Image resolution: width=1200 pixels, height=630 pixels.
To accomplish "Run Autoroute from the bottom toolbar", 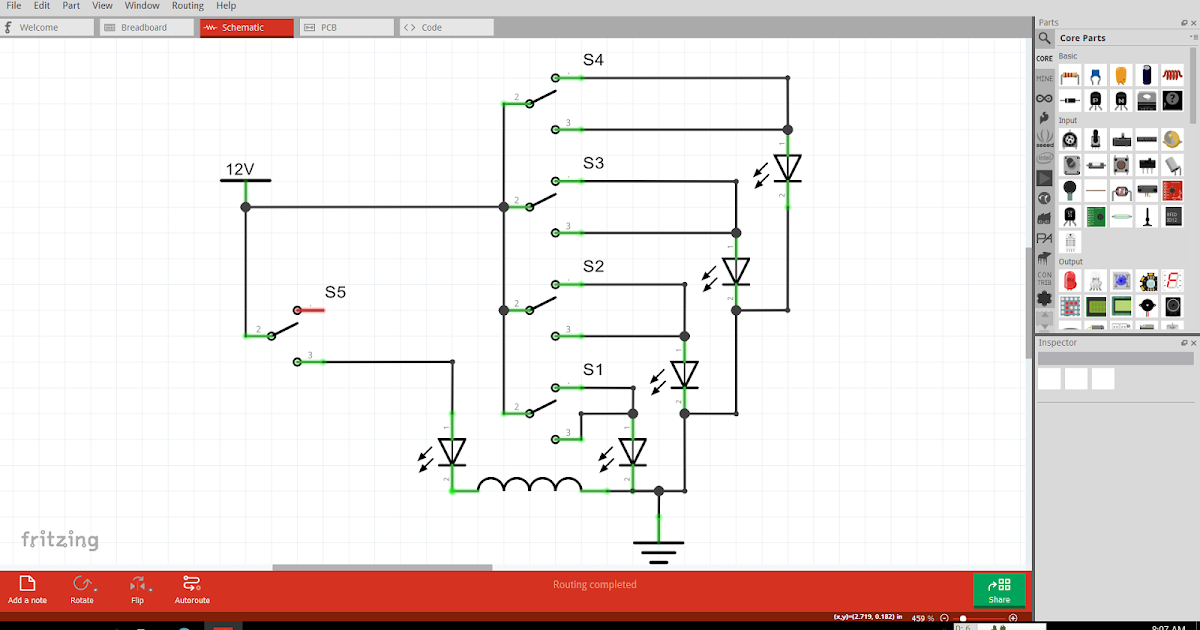I will point(192,585).
